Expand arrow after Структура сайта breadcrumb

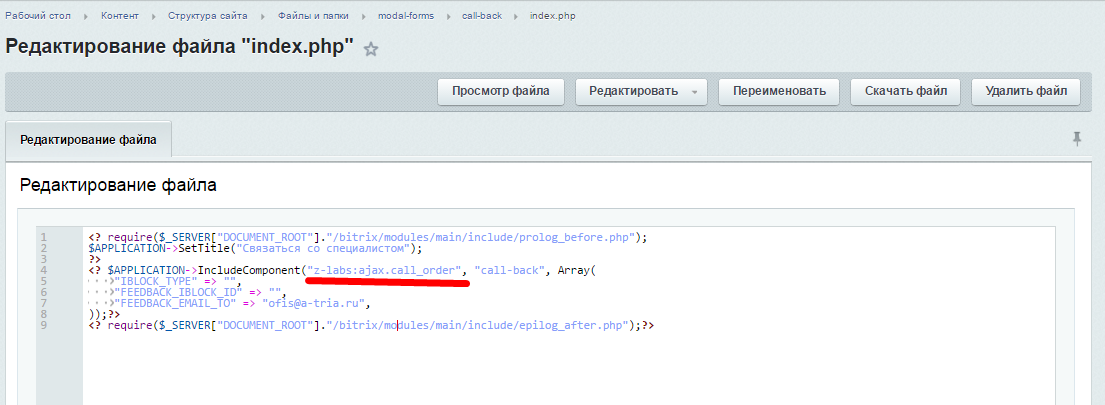pos(261,15)
